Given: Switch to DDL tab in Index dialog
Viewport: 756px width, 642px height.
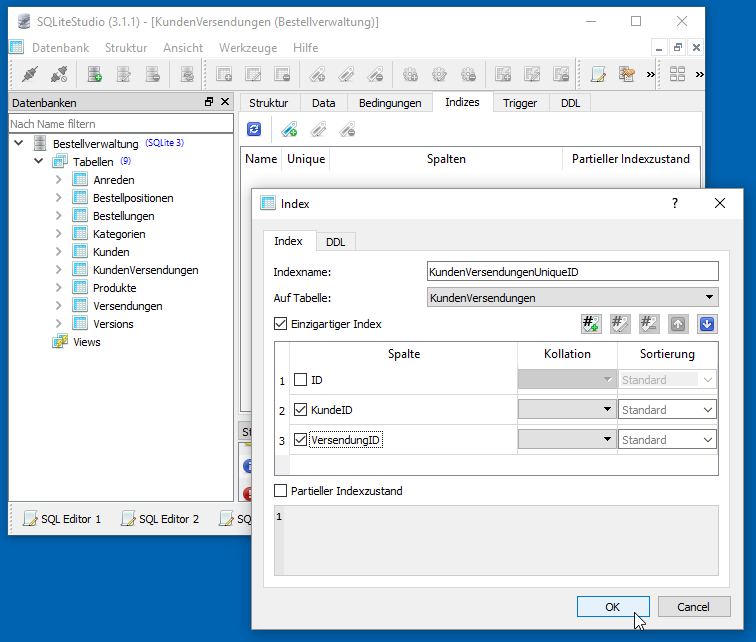Looking at the screenshot, I should coord(335,241).
